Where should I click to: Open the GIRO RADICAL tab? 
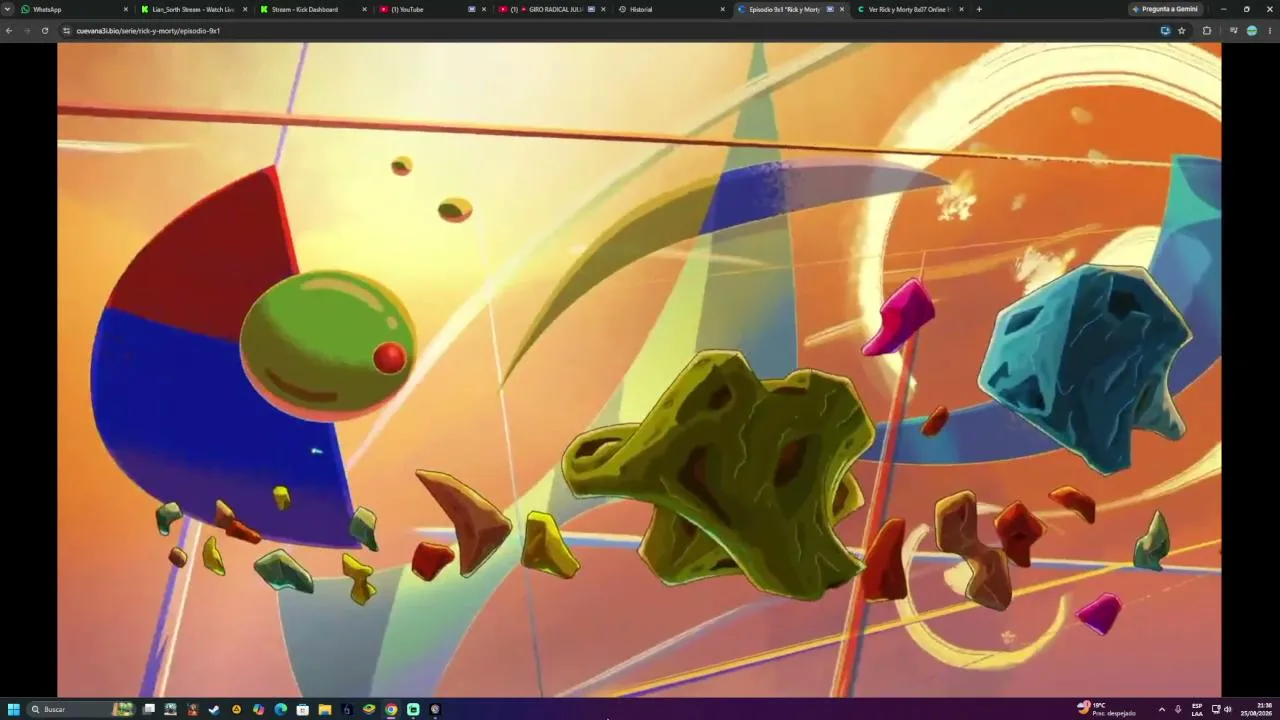pos(551,9)
